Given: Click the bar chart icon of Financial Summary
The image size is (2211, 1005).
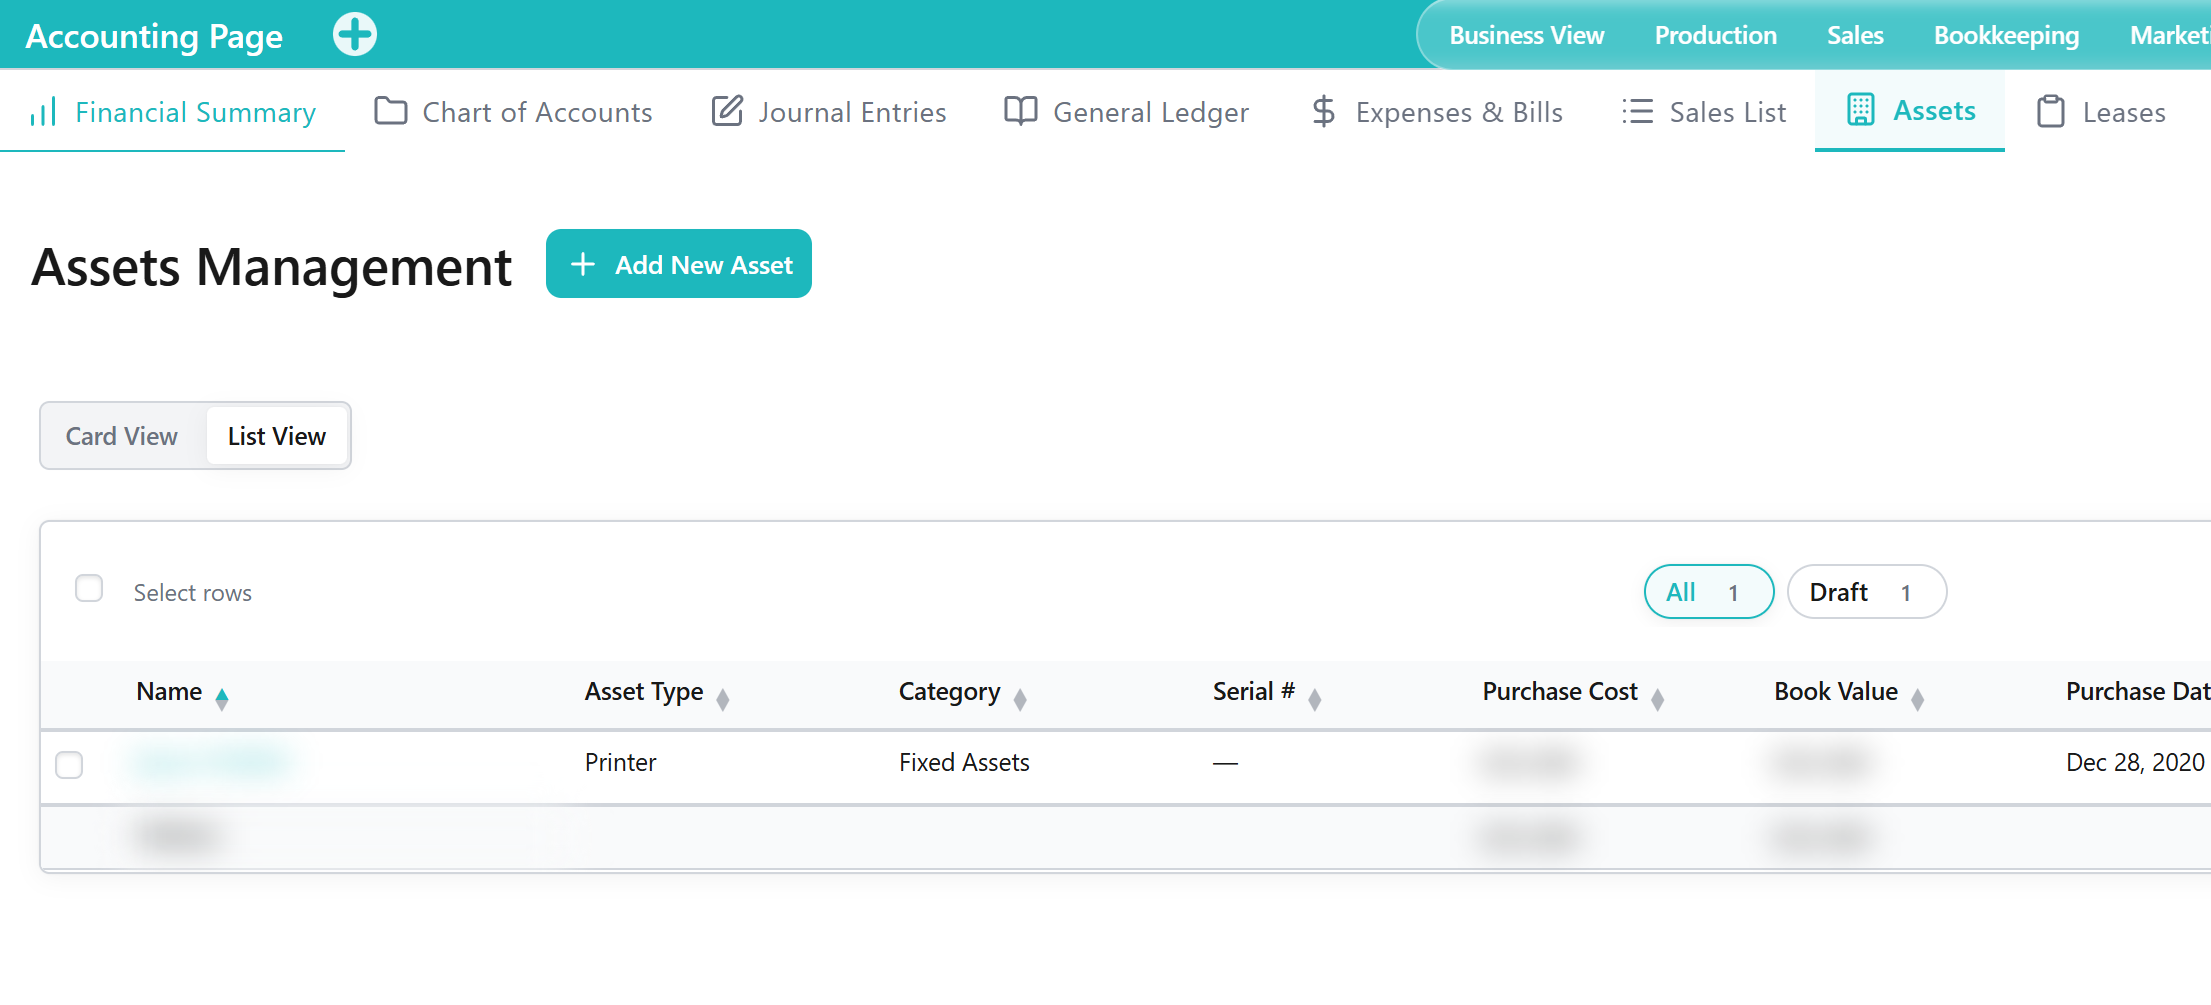Looking at the screenshot, I should [x=43, y=112].
